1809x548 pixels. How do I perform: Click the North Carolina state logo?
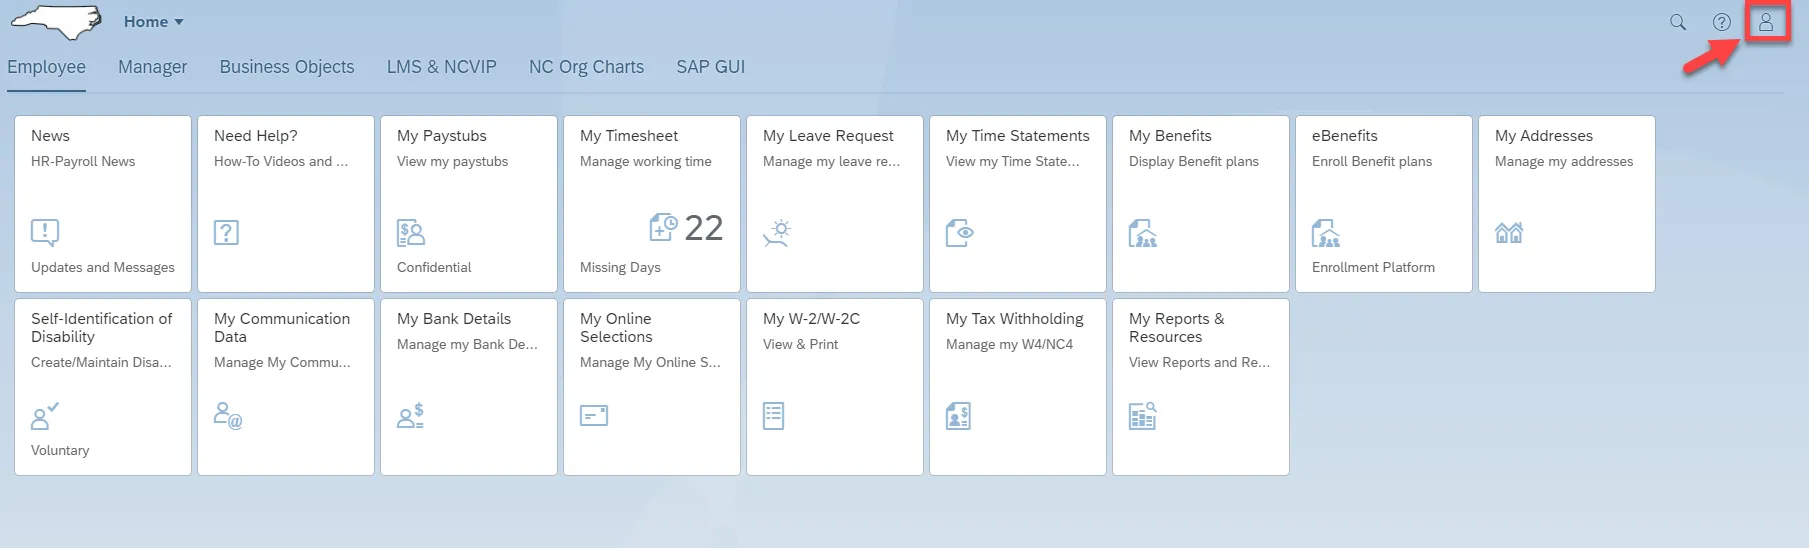(x=57, y=22)
